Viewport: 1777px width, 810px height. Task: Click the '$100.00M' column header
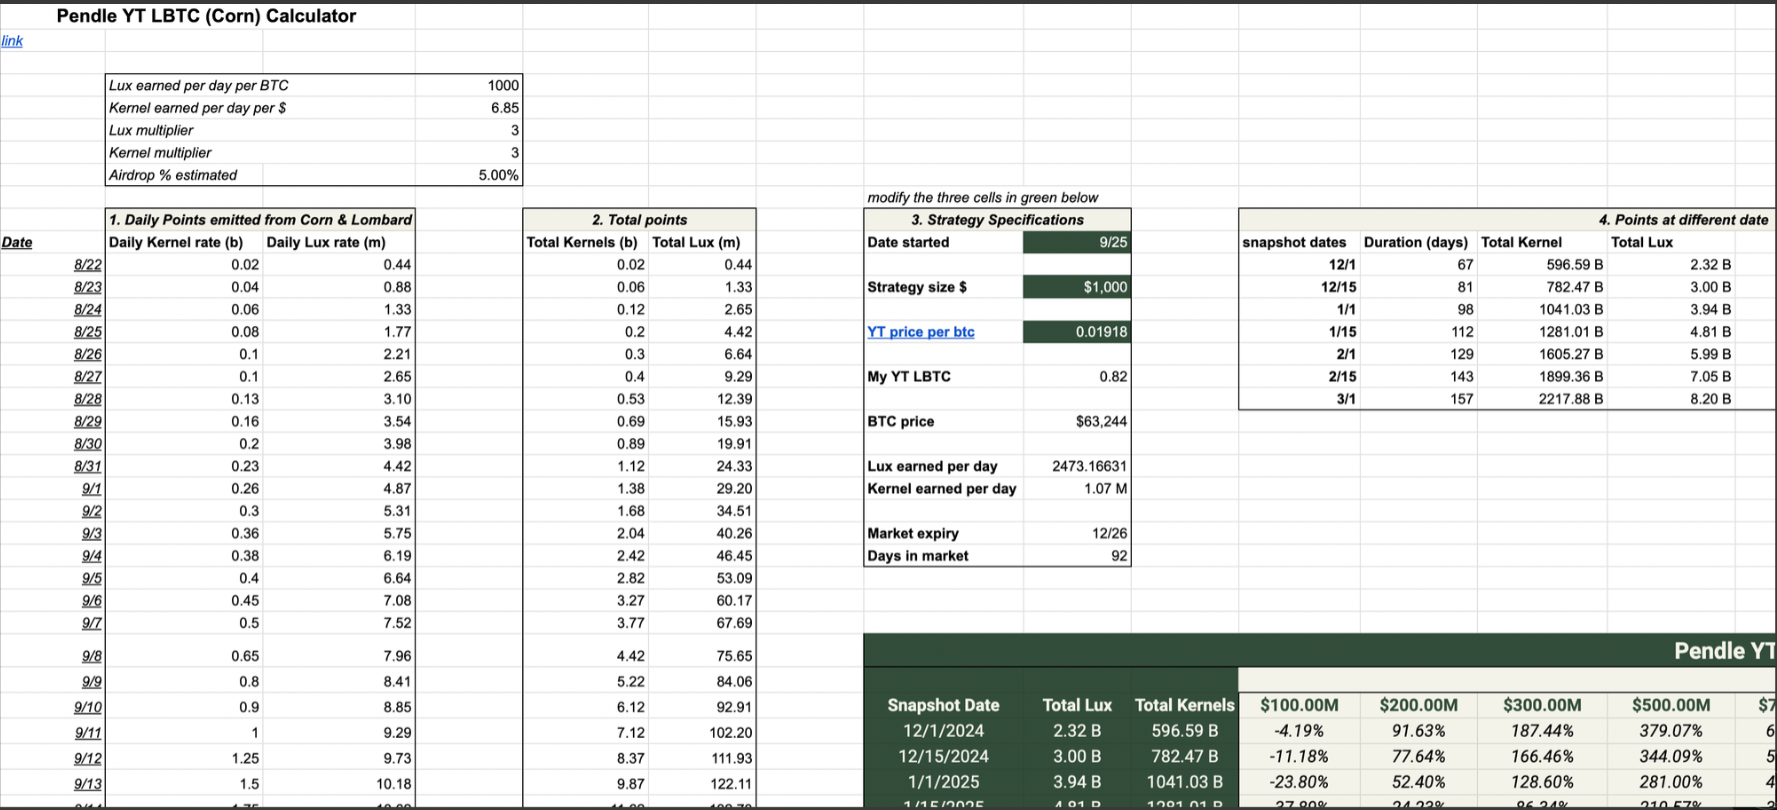1299,705
